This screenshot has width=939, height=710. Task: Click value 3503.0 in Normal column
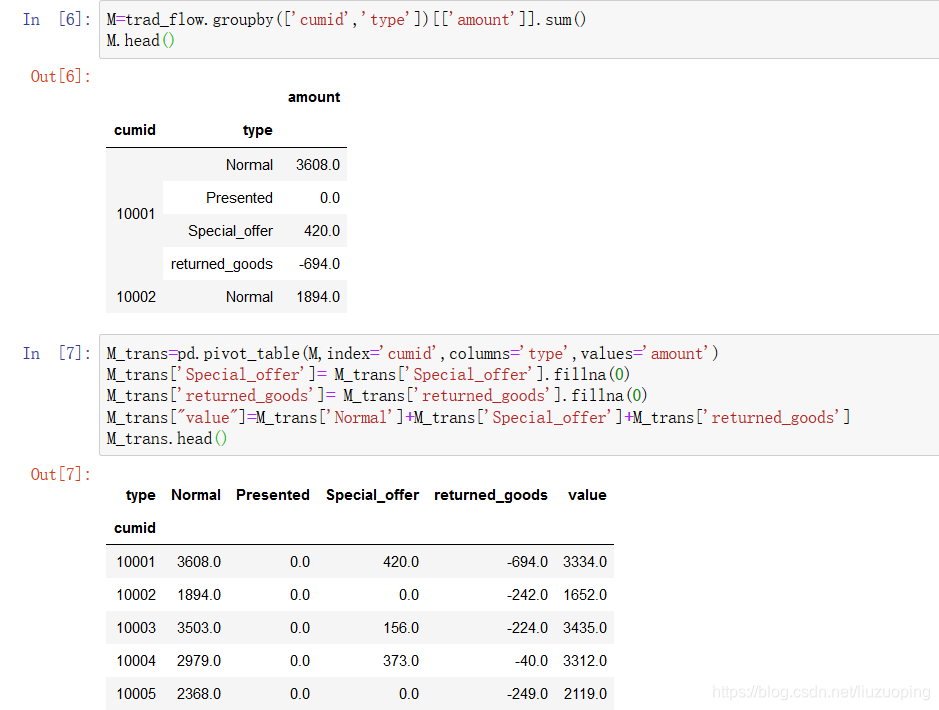tap(199, 628)
